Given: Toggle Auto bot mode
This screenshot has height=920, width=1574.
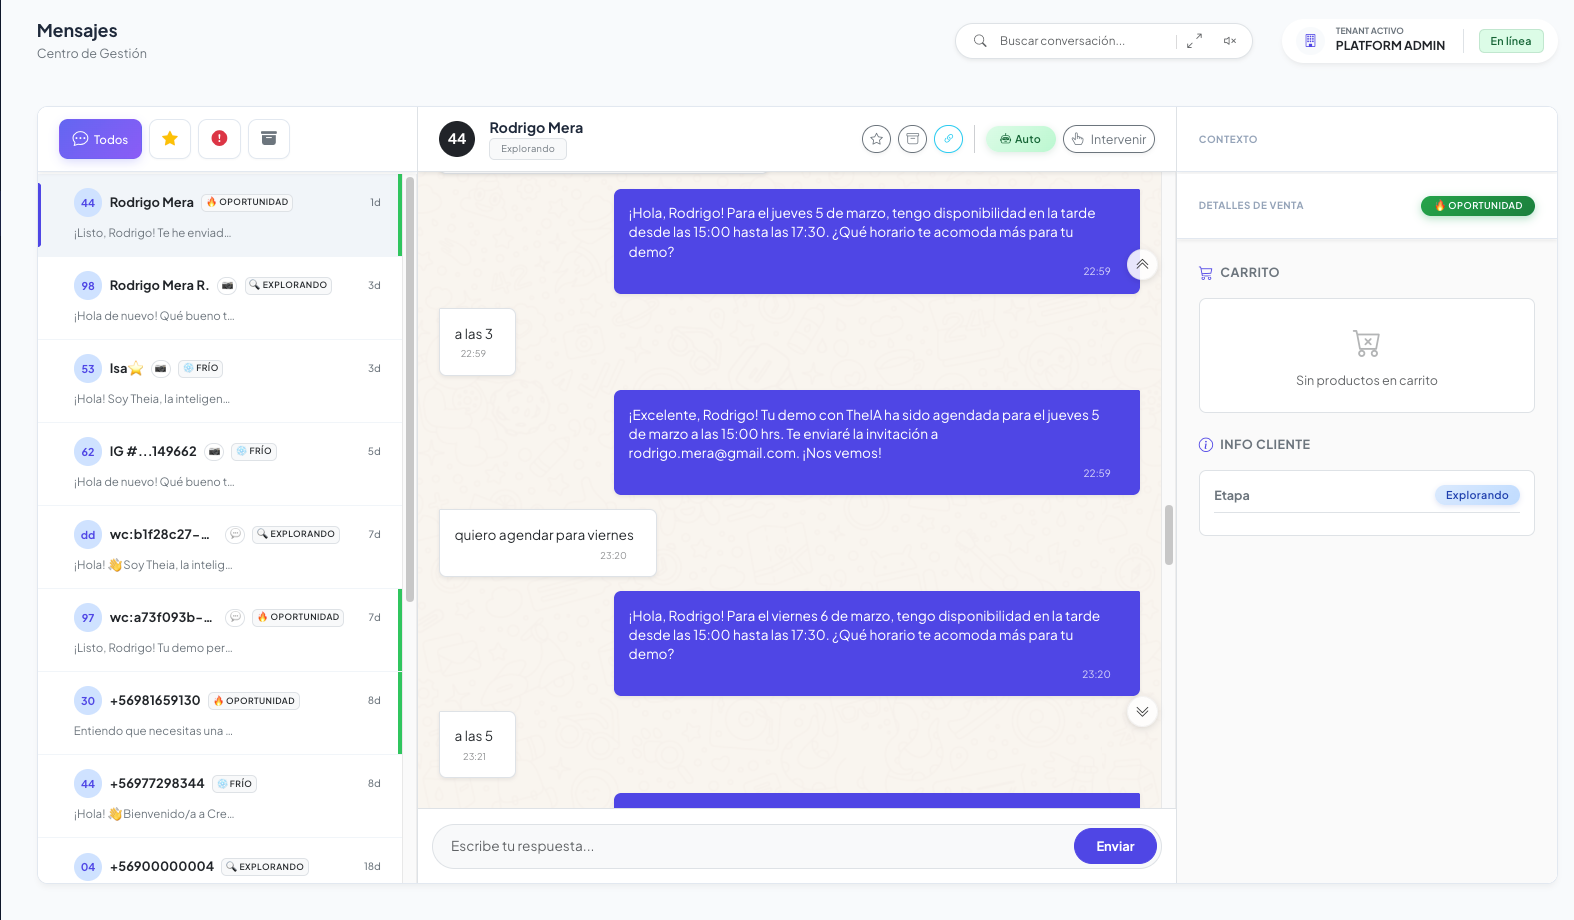Looking at the screenshot, I should point(1020,139).
